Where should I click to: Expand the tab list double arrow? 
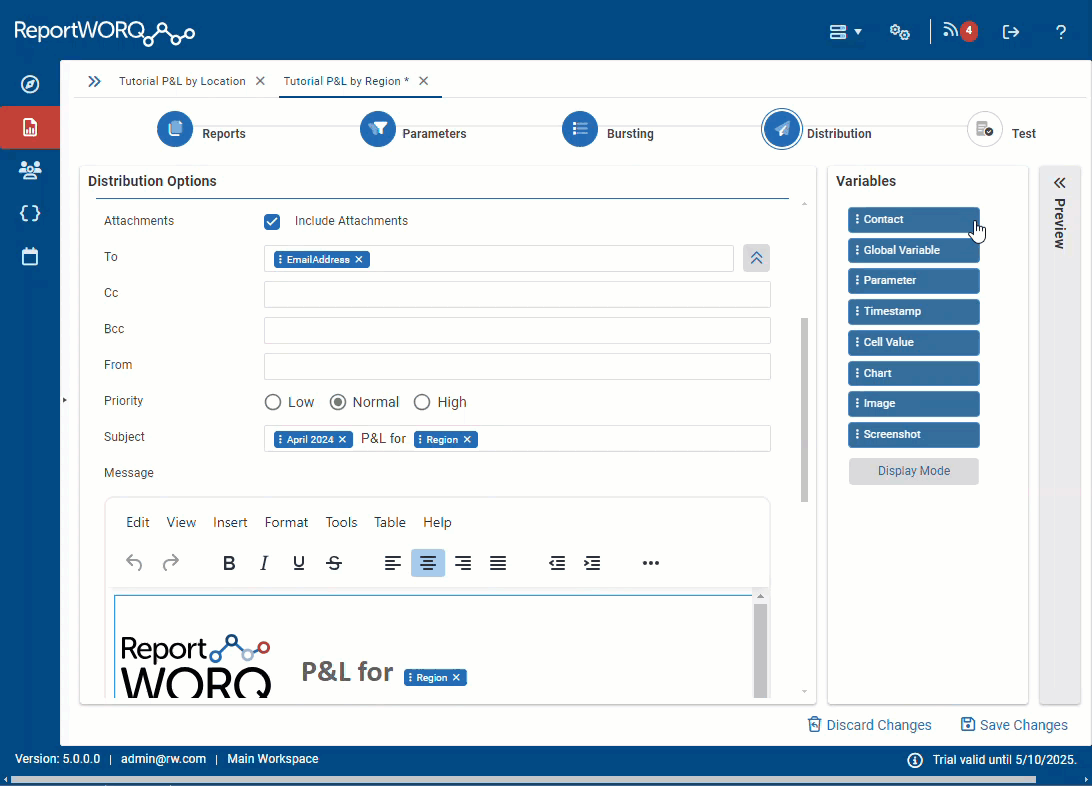[x=94, y=81]
